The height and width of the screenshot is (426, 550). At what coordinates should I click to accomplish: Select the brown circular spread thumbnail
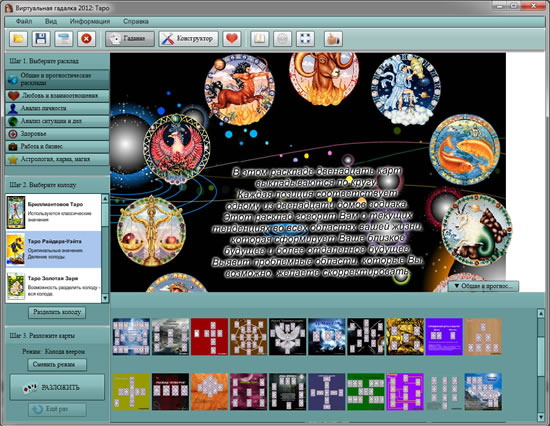248,337
